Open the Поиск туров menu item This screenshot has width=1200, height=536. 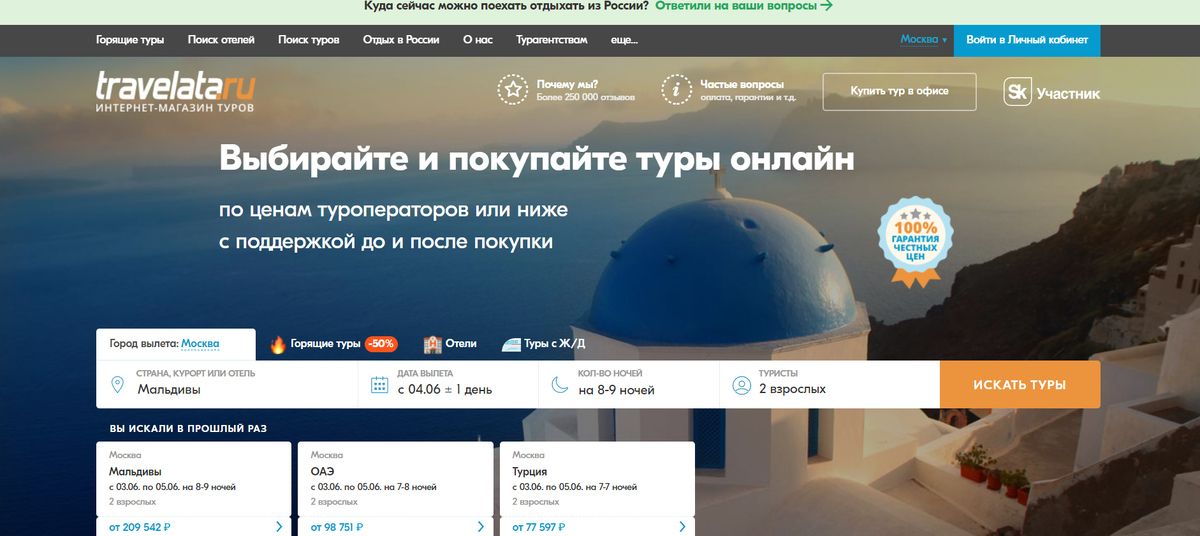[309, 41]
